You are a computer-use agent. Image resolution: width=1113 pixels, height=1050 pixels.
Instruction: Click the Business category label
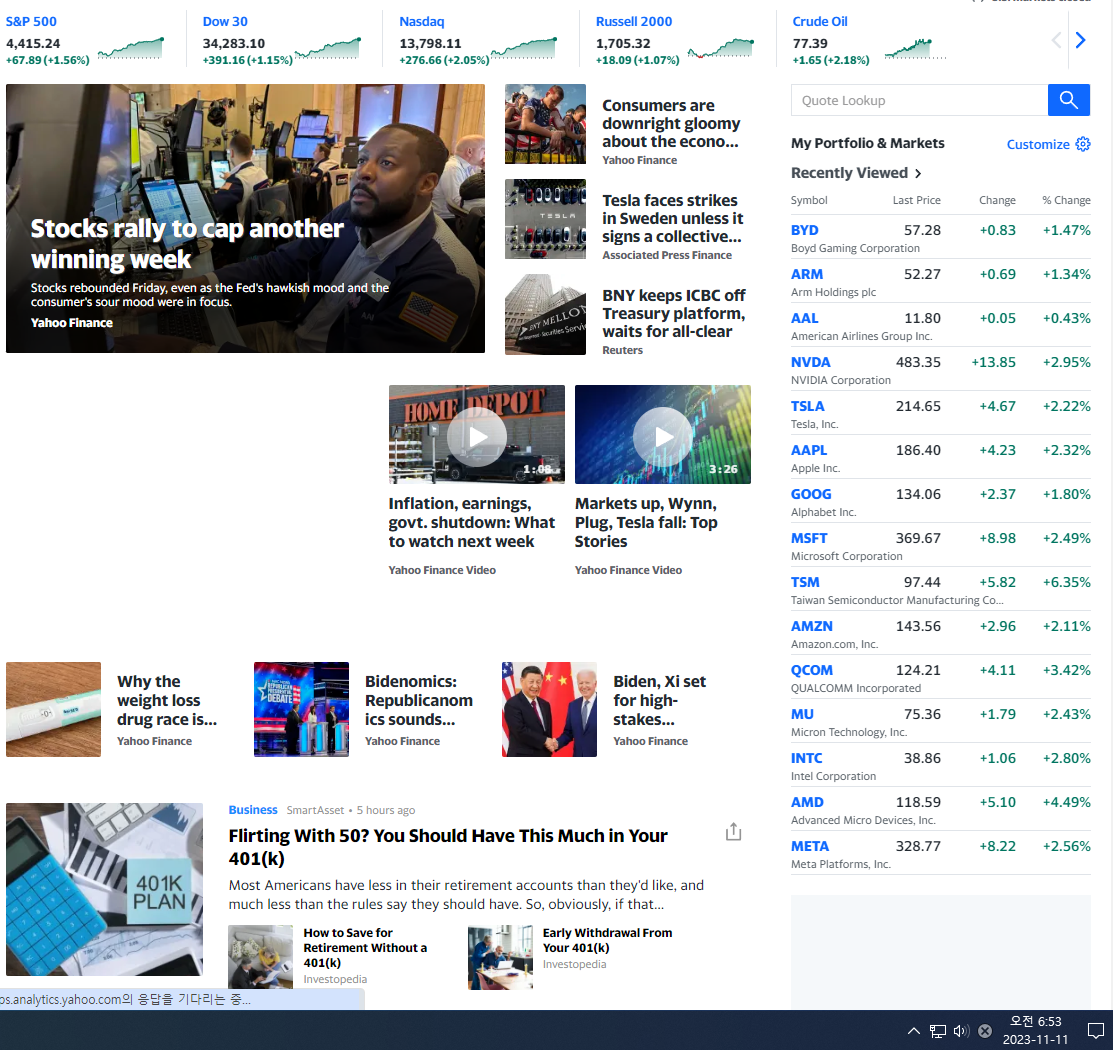pos(253,810)
